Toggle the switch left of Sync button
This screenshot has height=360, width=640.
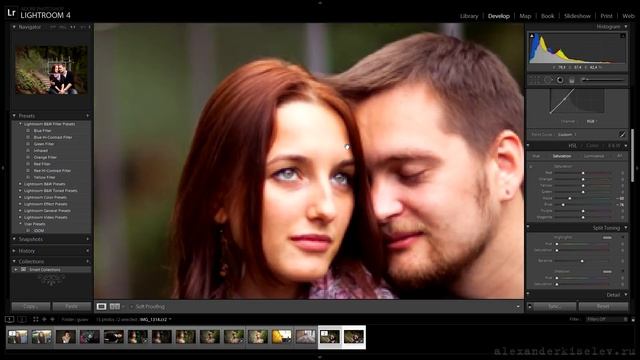pyautogui.click(x=530, y=306)
